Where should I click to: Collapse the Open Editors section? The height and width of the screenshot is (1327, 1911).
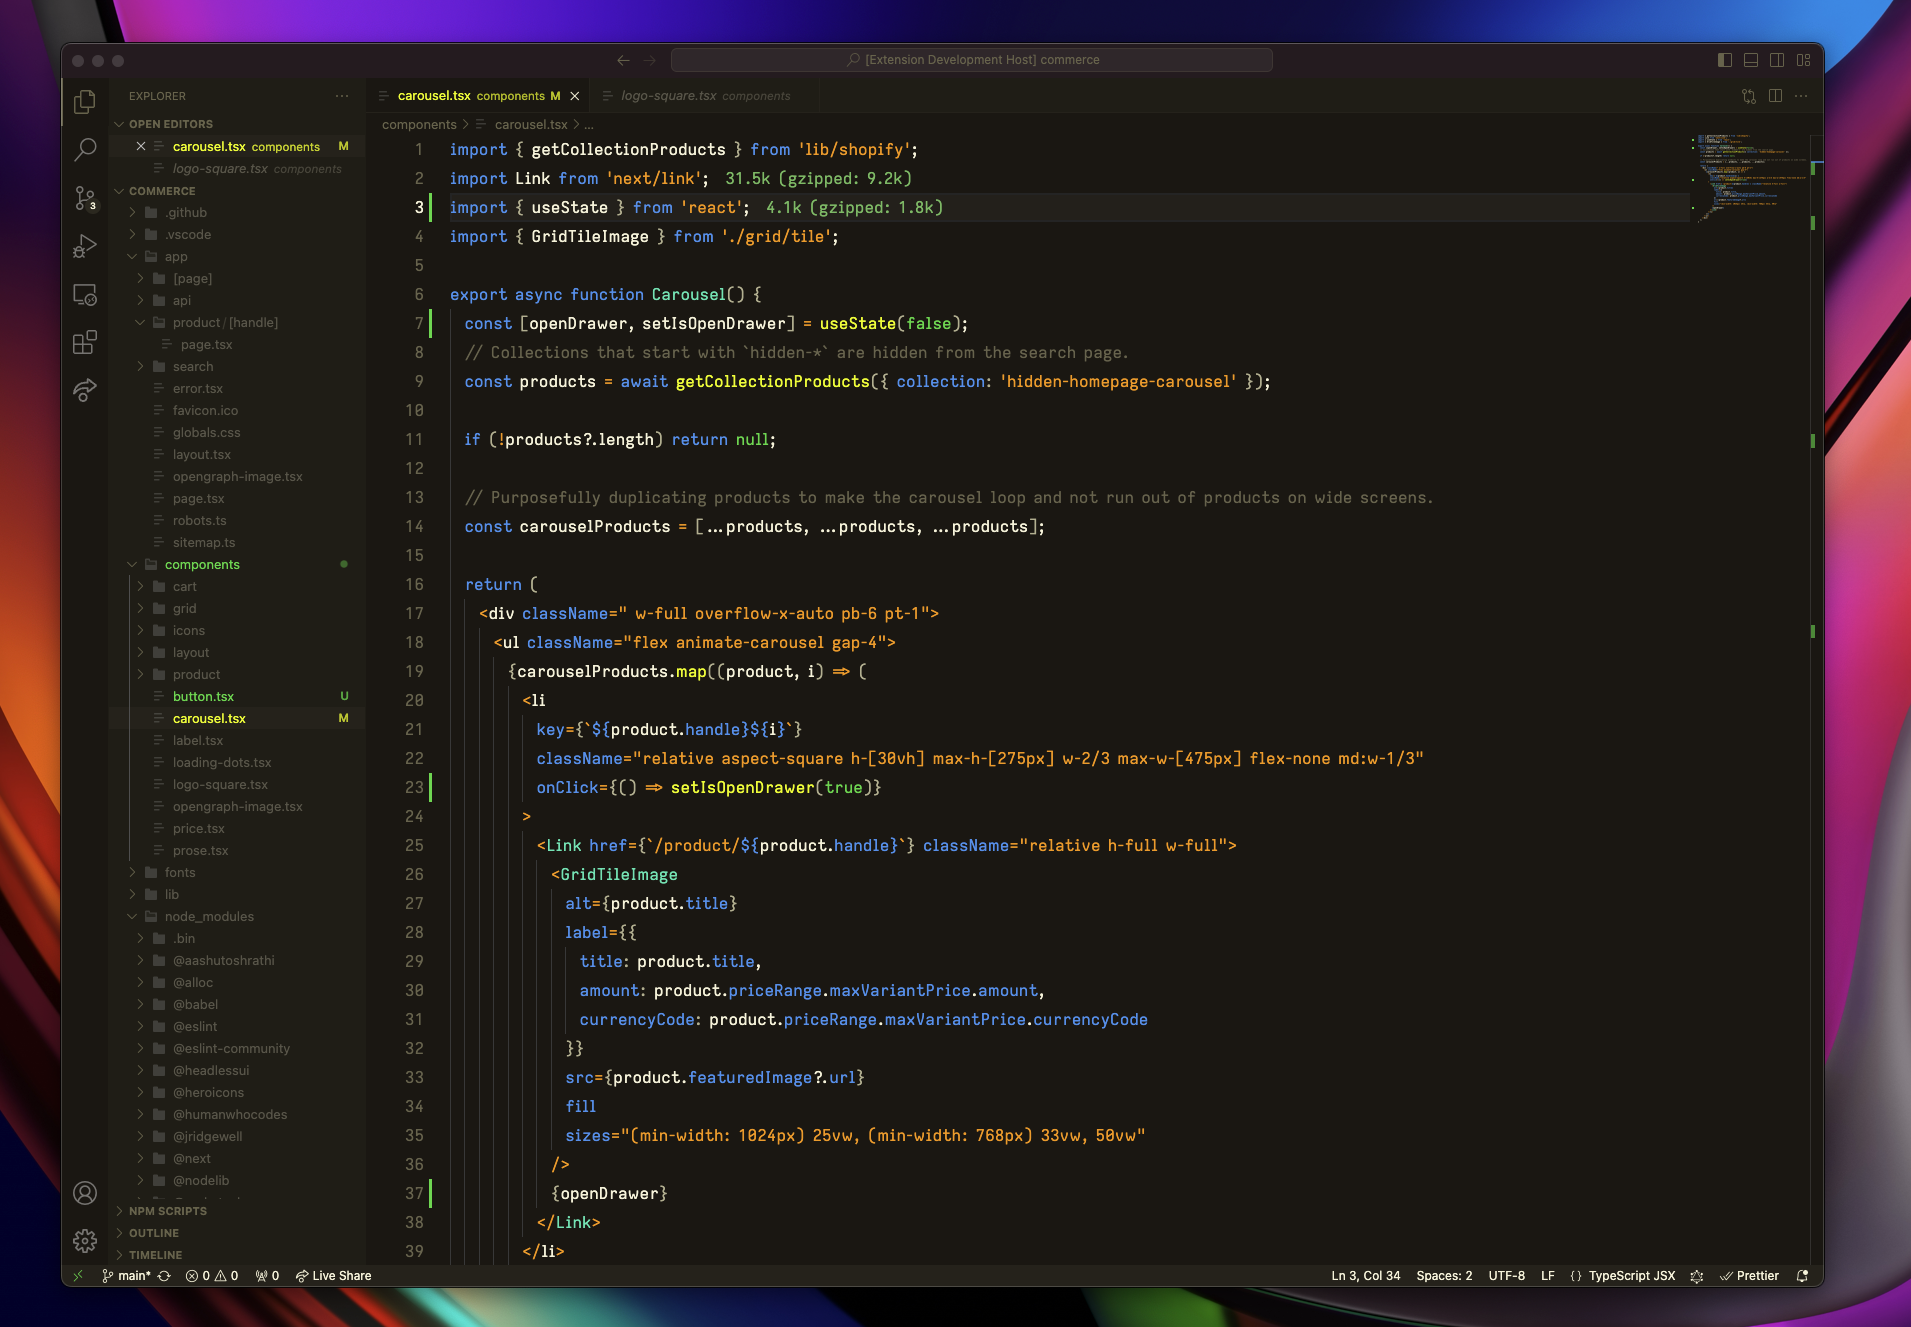click(170, 124)
